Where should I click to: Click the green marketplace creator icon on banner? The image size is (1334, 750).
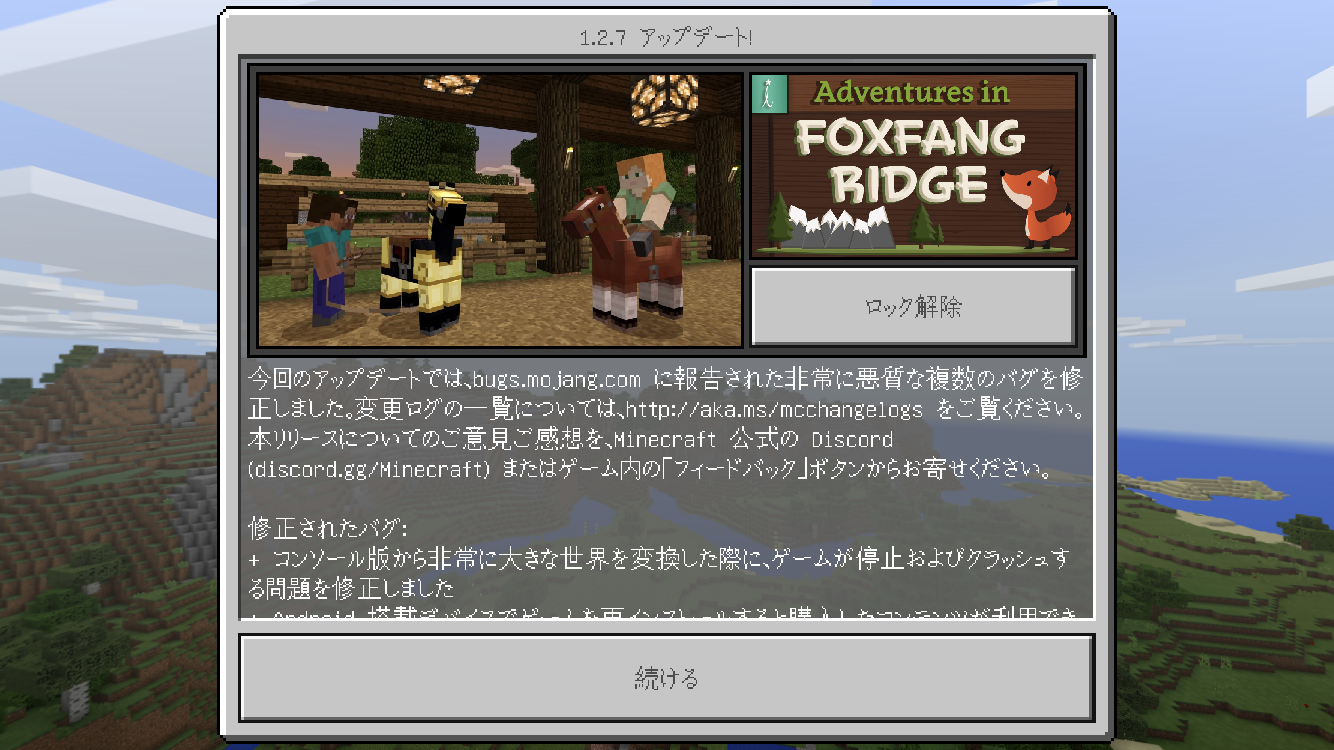pyautogui.click(x=770, y=94)
